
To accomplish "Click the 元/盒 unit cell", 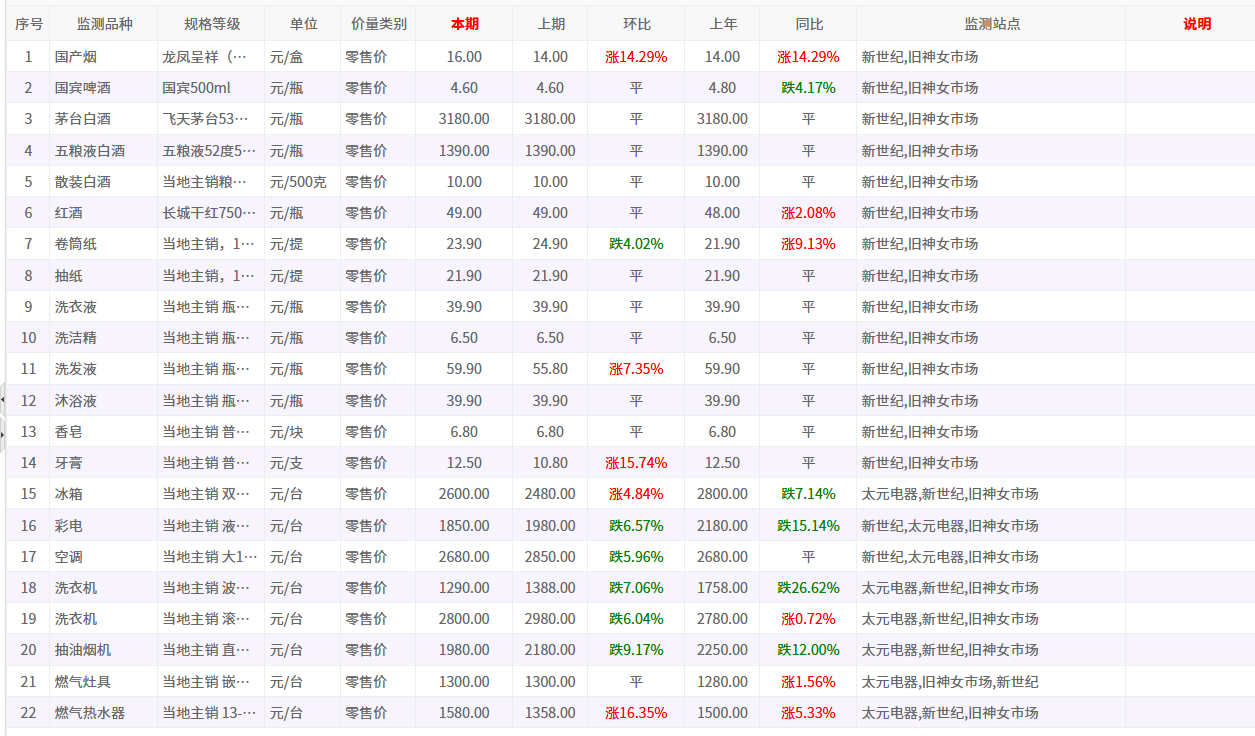I will click(x=303, y=57).
